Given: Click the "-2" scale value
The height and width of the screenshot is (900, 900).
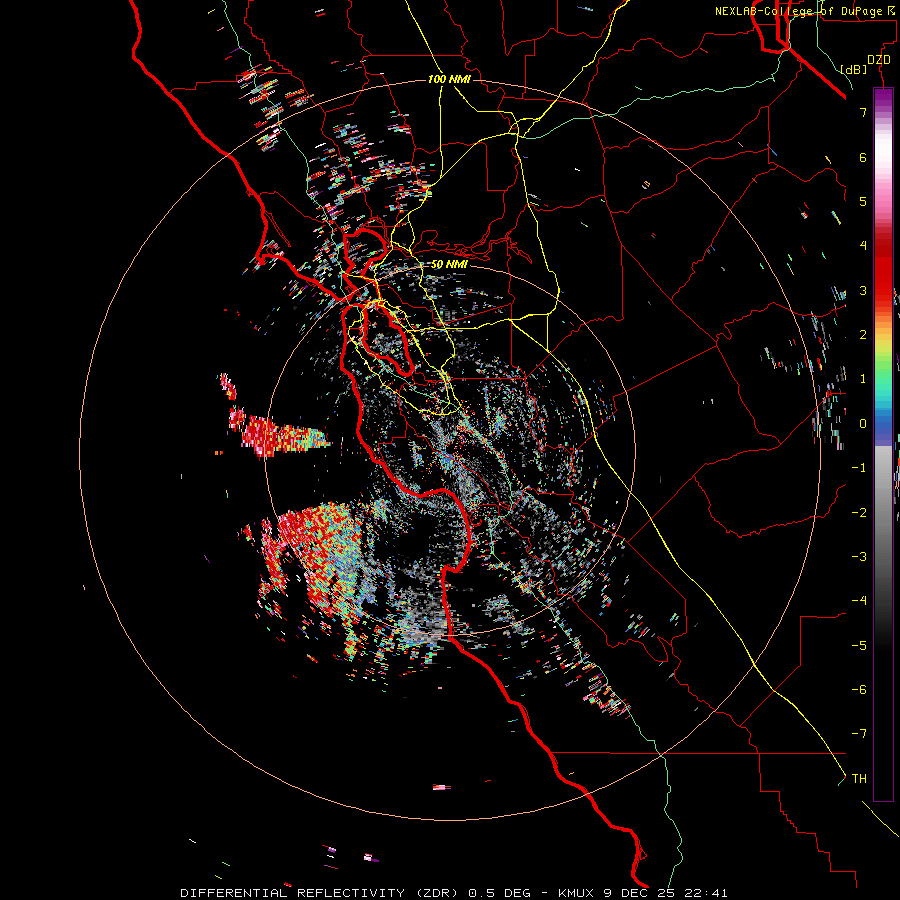Looking at the screenshot, I should [859, 513].
